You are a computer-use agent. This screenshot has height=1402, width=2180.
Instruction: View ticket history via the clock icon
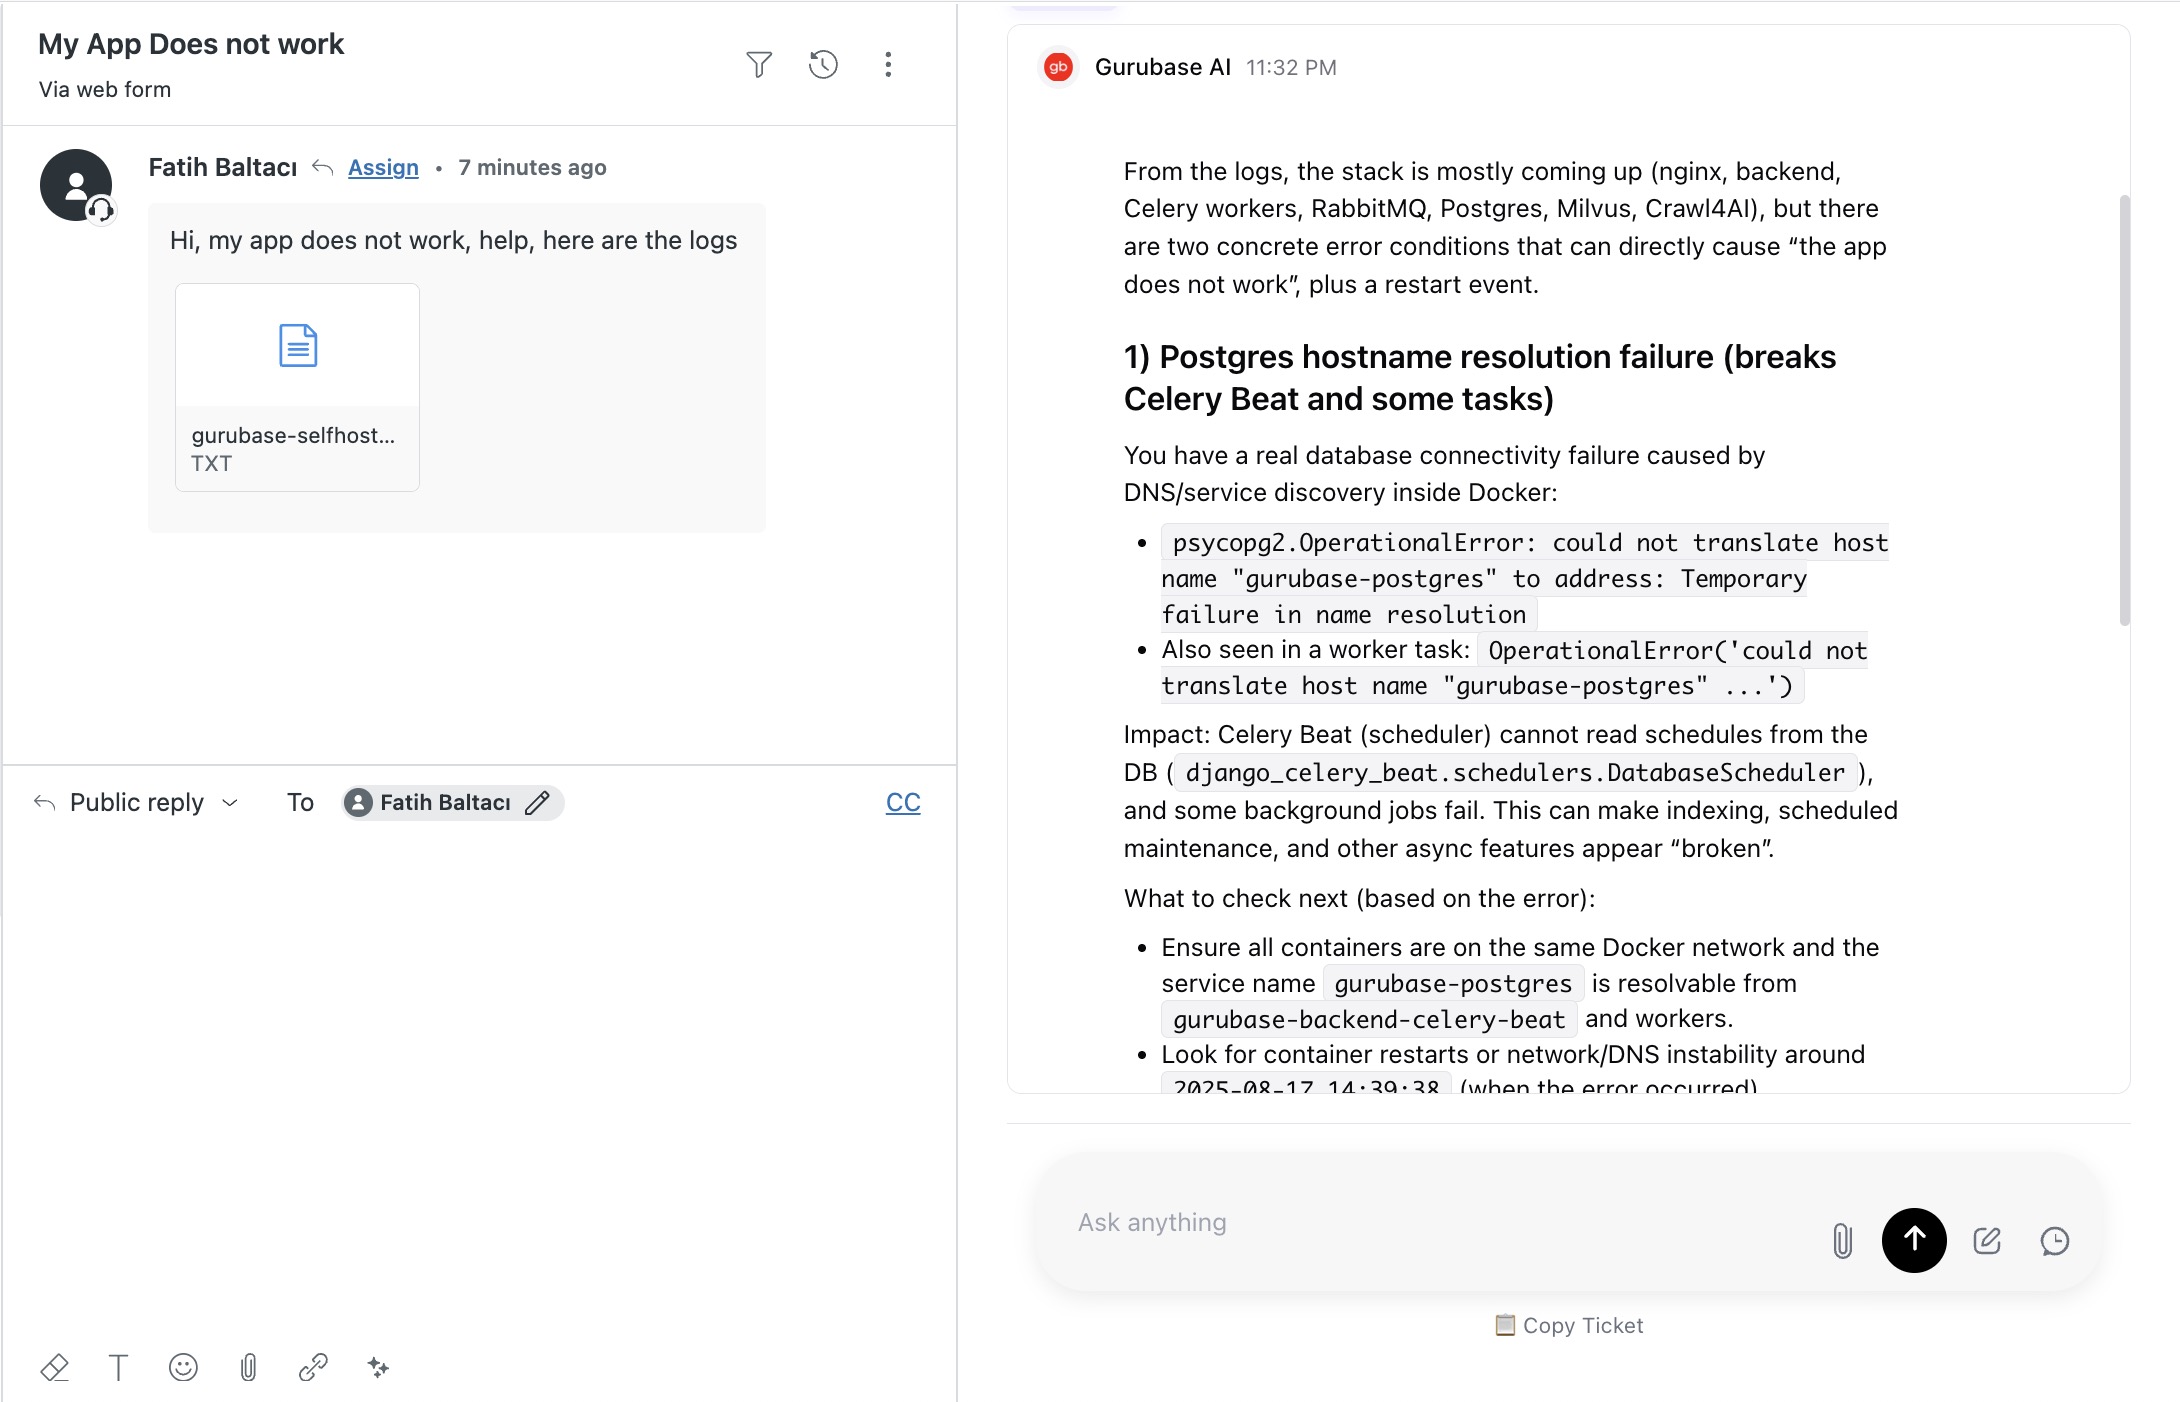[x=823, y=64]
